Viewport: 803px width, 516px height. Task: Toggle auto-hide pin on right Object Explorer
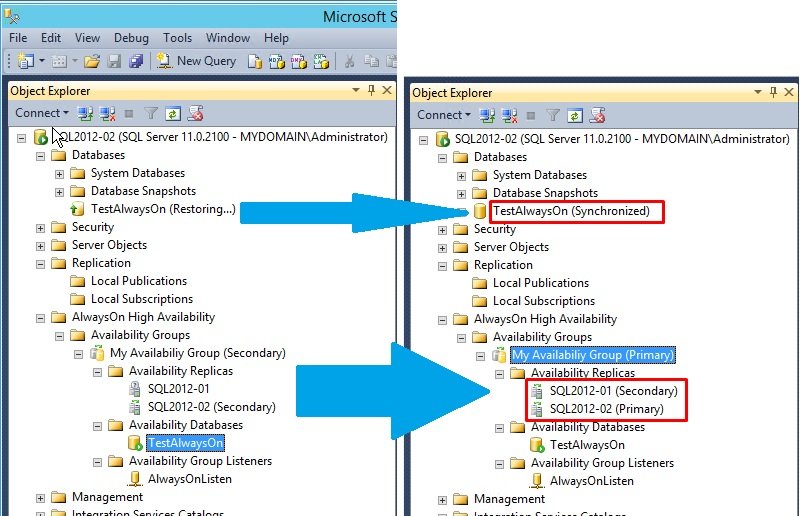[x=773, y=93]
